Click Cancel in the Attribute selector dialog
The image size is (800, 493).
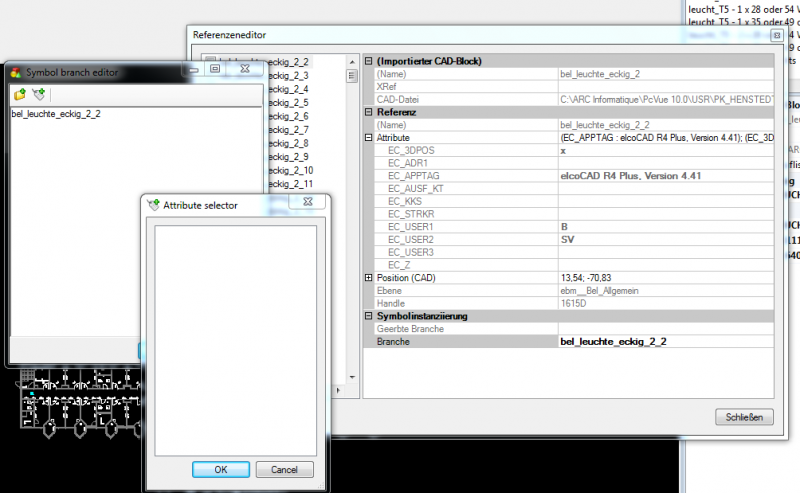[x=284, y=470]
